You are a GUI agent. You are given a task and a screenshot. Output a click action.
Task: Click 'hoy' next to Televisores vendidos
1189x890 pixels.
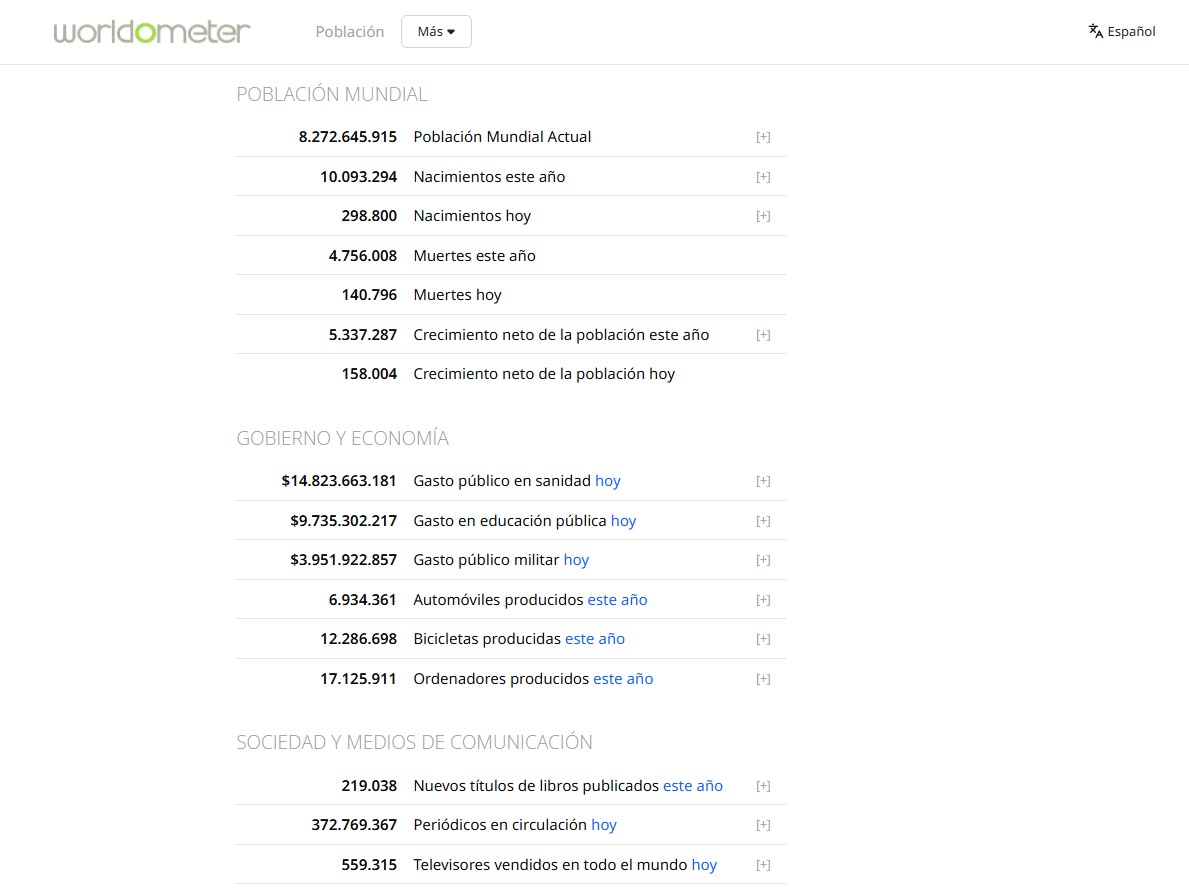coord(704,865)
